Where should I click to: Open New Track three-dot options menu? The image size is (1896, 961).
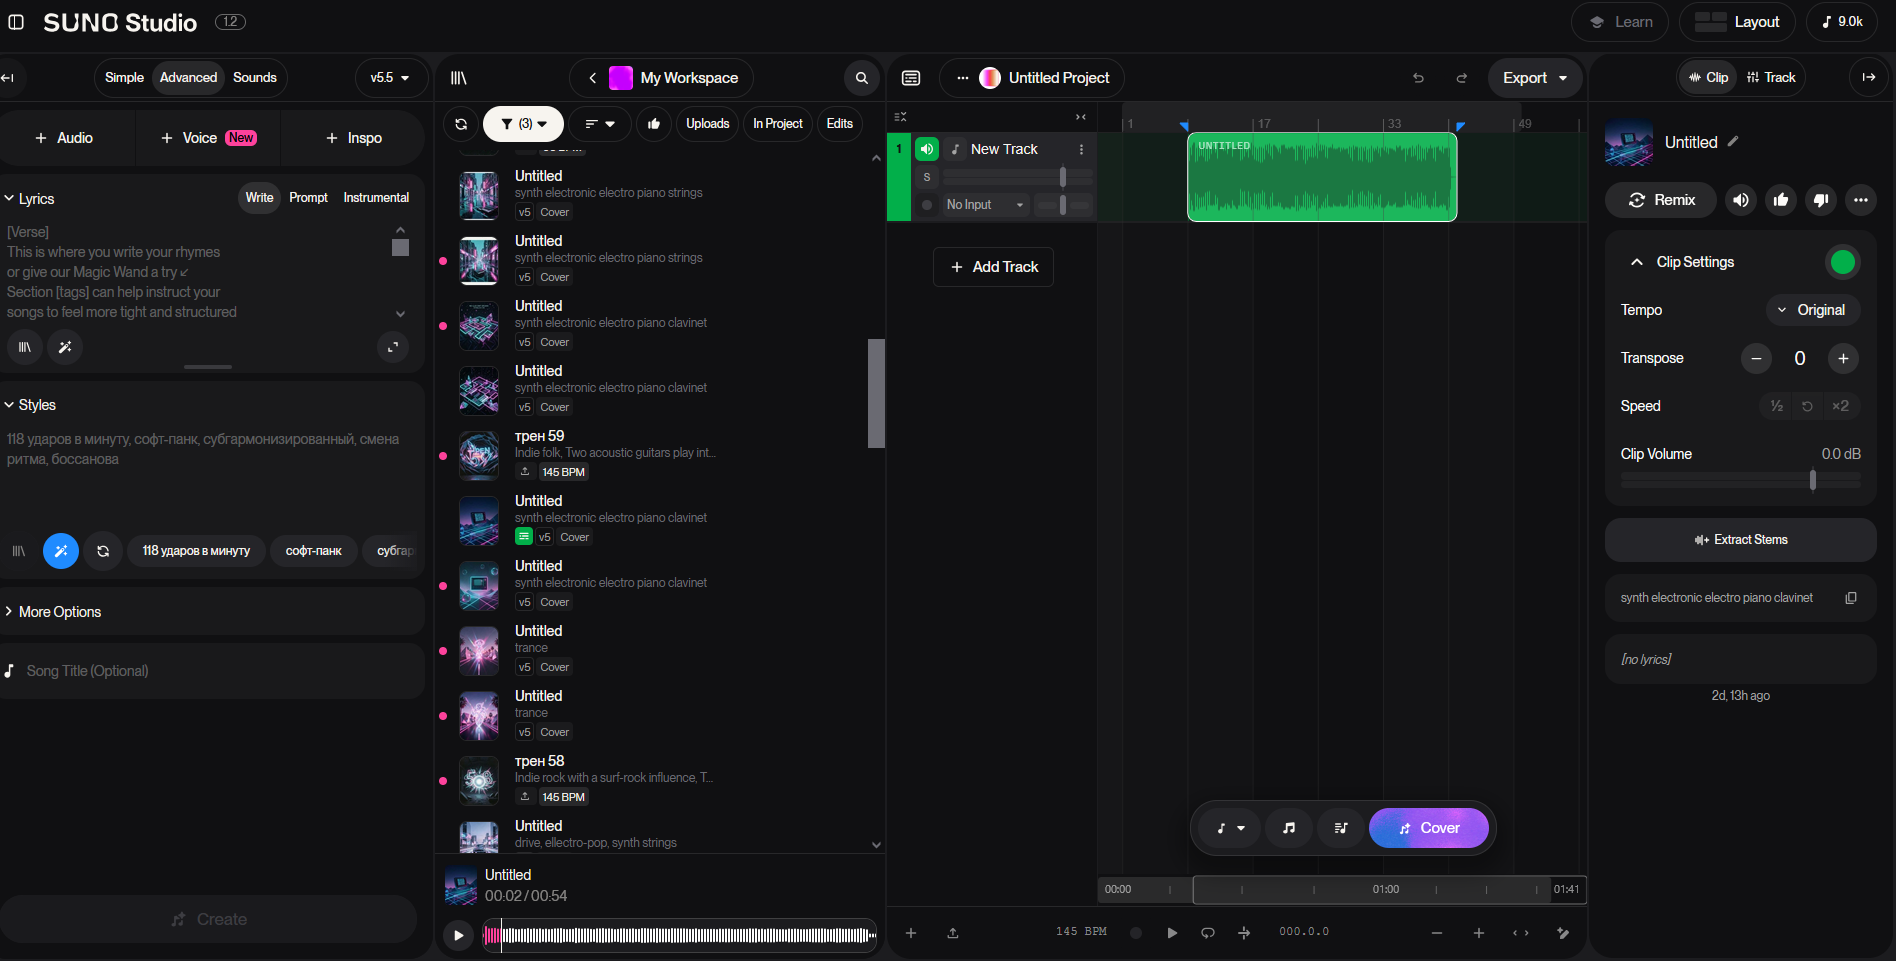tap(1081, 149)
